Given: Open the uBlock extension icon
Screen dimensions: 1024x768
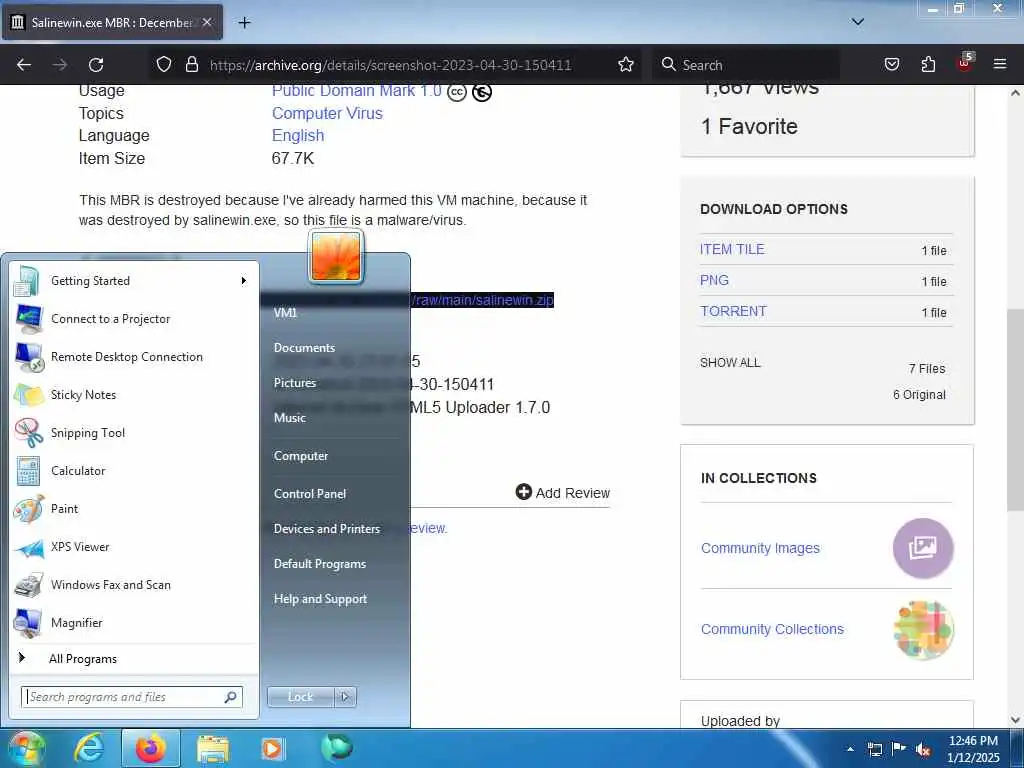Looking at the screenshot, I should [x=965, y=63].
